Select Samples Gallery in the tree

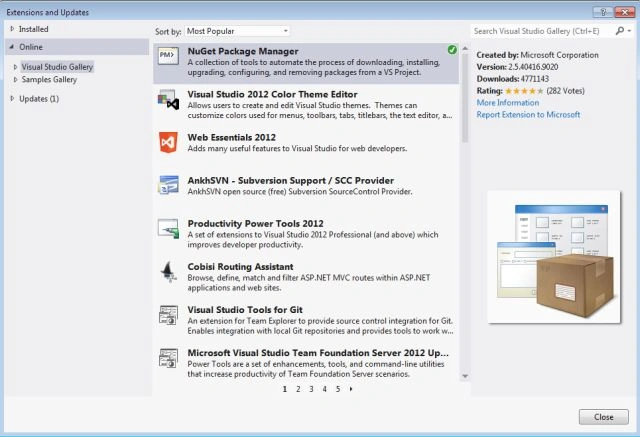[x=49, y=80]
